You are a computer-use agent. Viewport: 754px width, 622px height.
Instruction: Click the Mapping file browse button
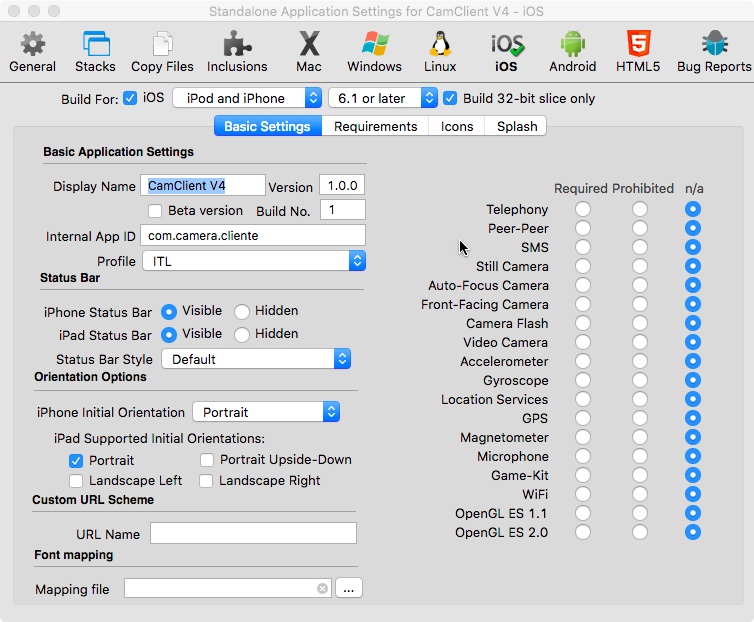point(348,589)
